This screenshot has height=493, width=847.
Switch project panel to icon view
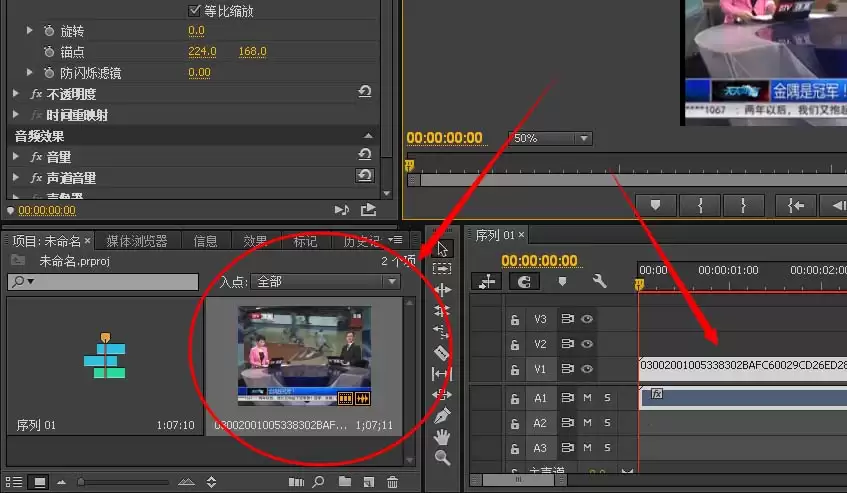click(39, 482)
